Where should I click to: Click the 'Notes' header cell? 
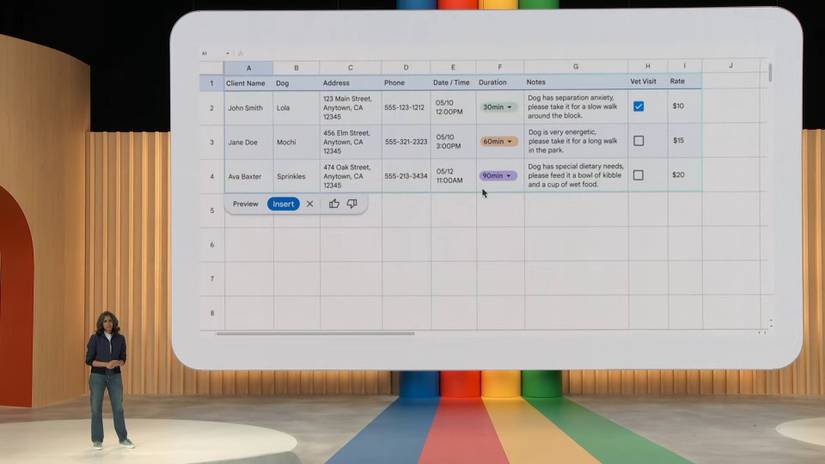[576, 82]
